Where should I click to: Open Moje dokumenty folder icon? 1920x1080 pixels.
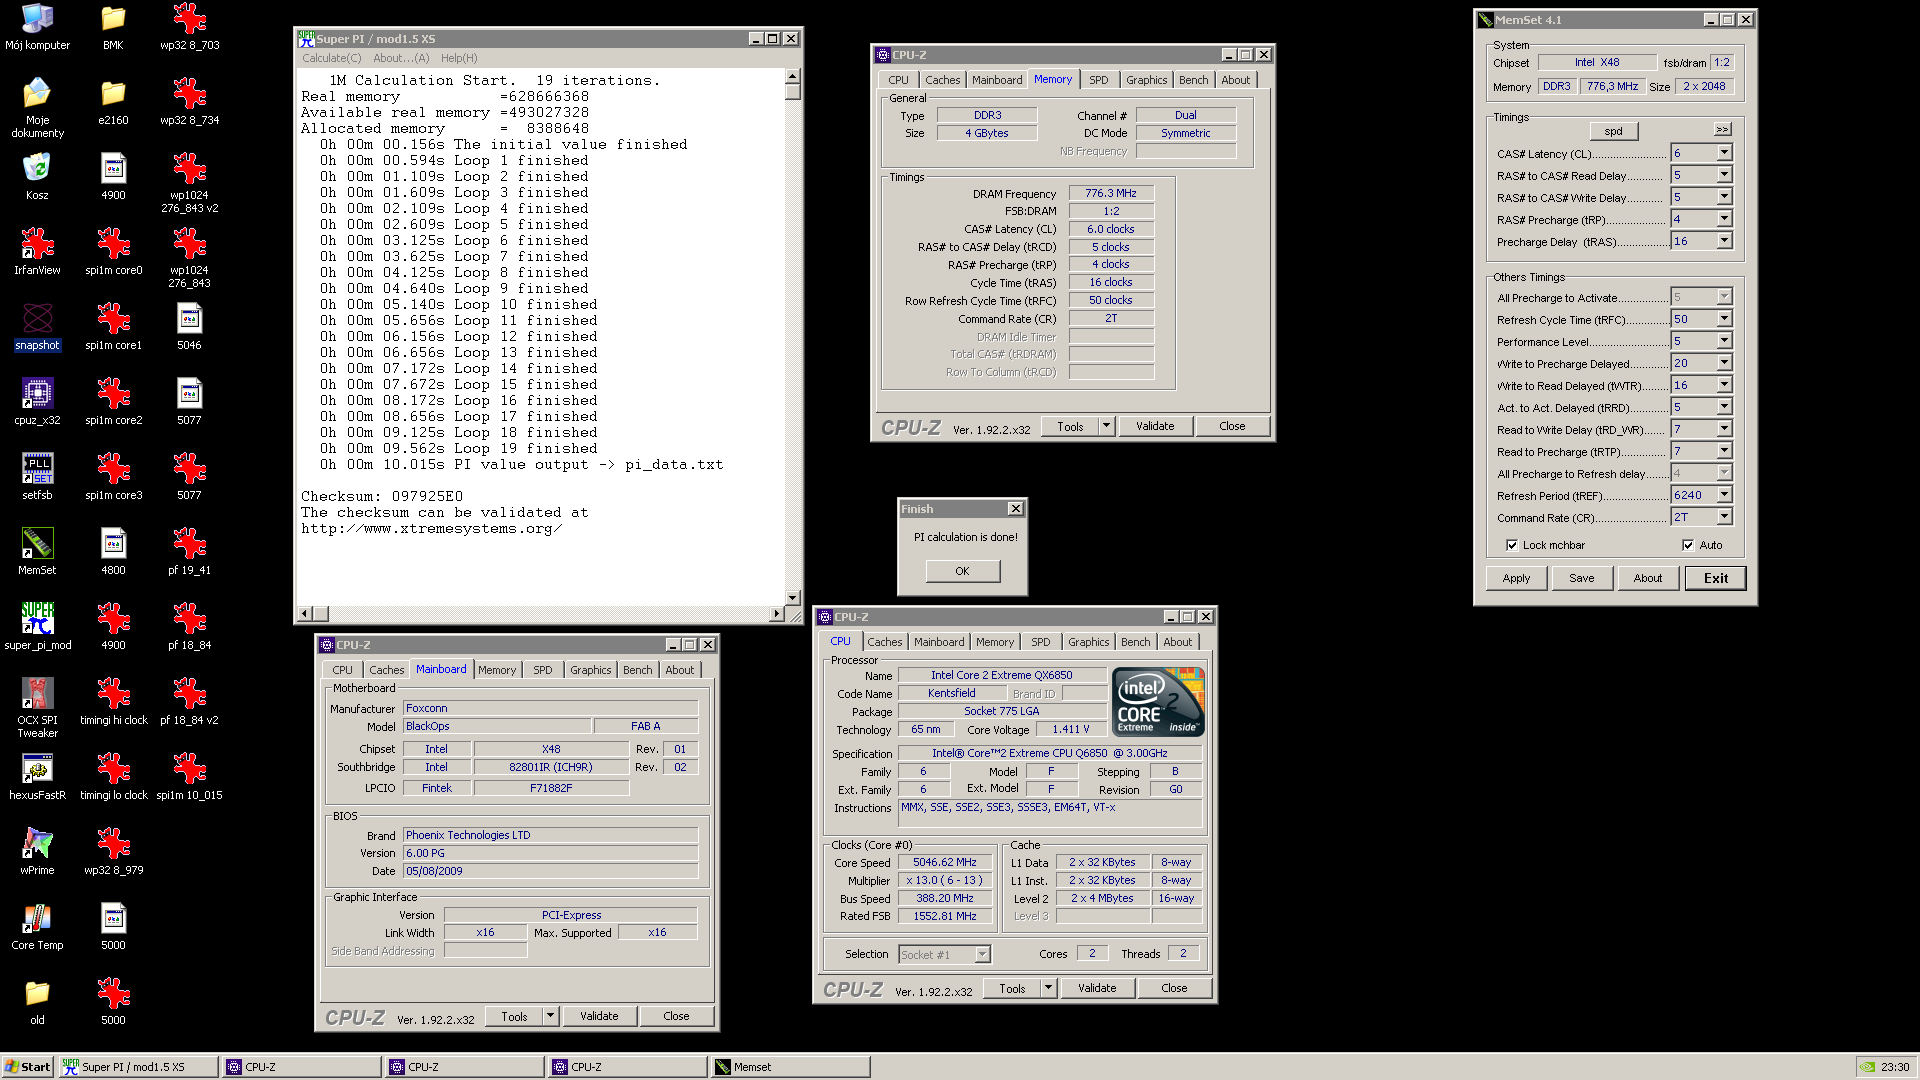(37, 107)
